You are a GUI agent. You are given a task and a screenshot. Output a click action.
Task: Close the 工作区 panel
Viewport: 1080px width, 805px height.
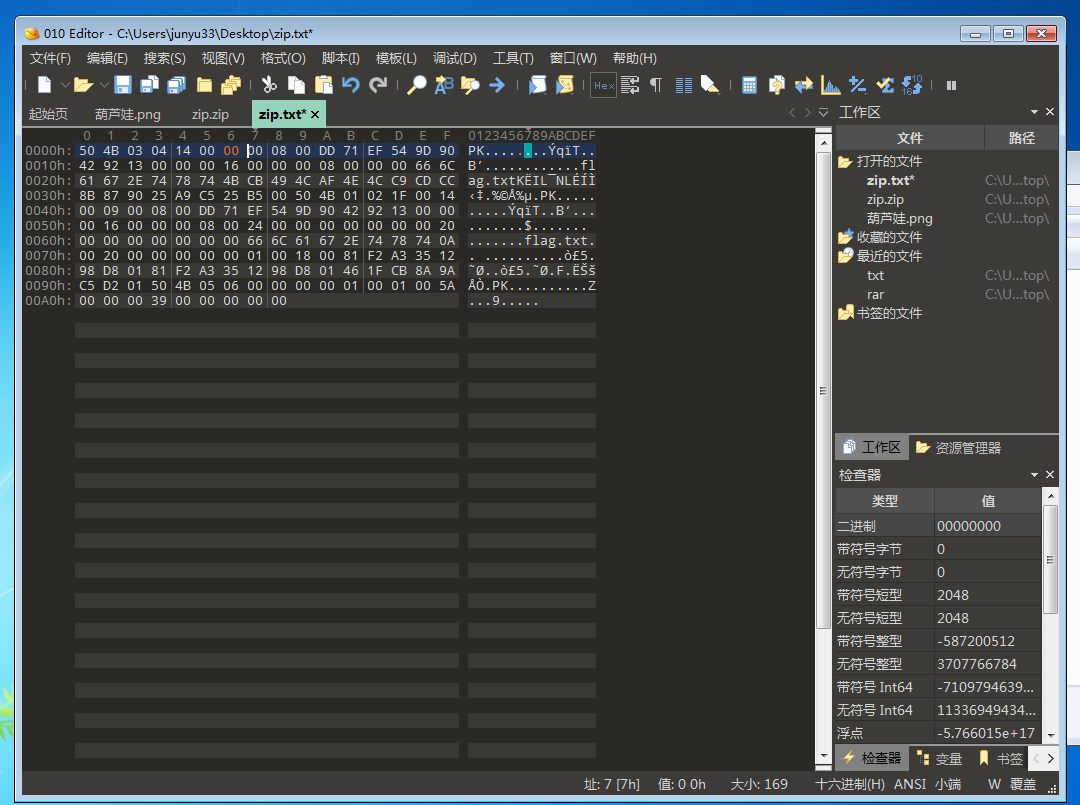click(x=1050, y=112)
